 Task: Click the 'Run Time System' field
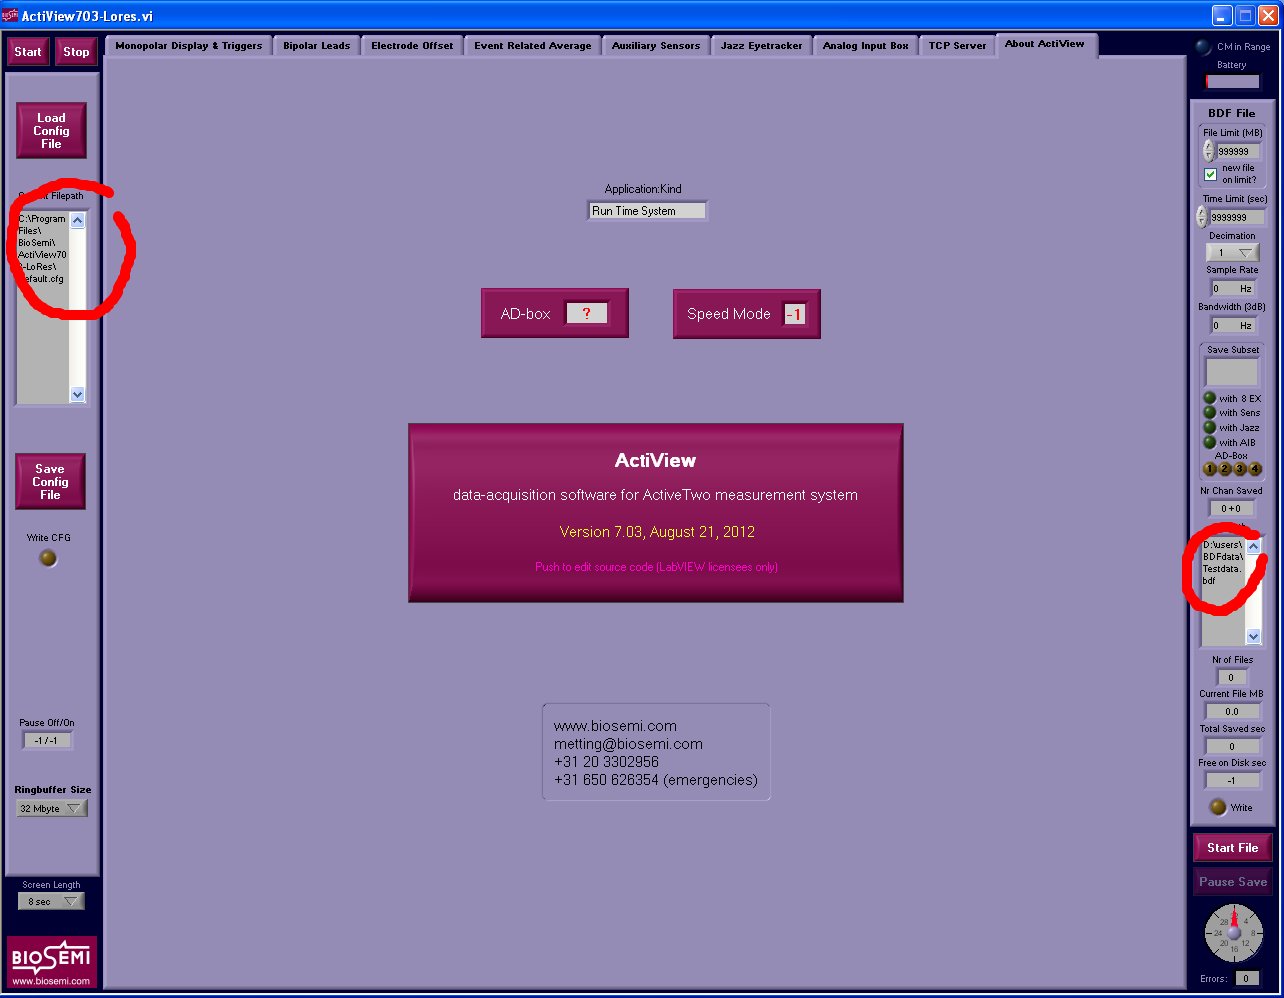(x=647, y=211)
